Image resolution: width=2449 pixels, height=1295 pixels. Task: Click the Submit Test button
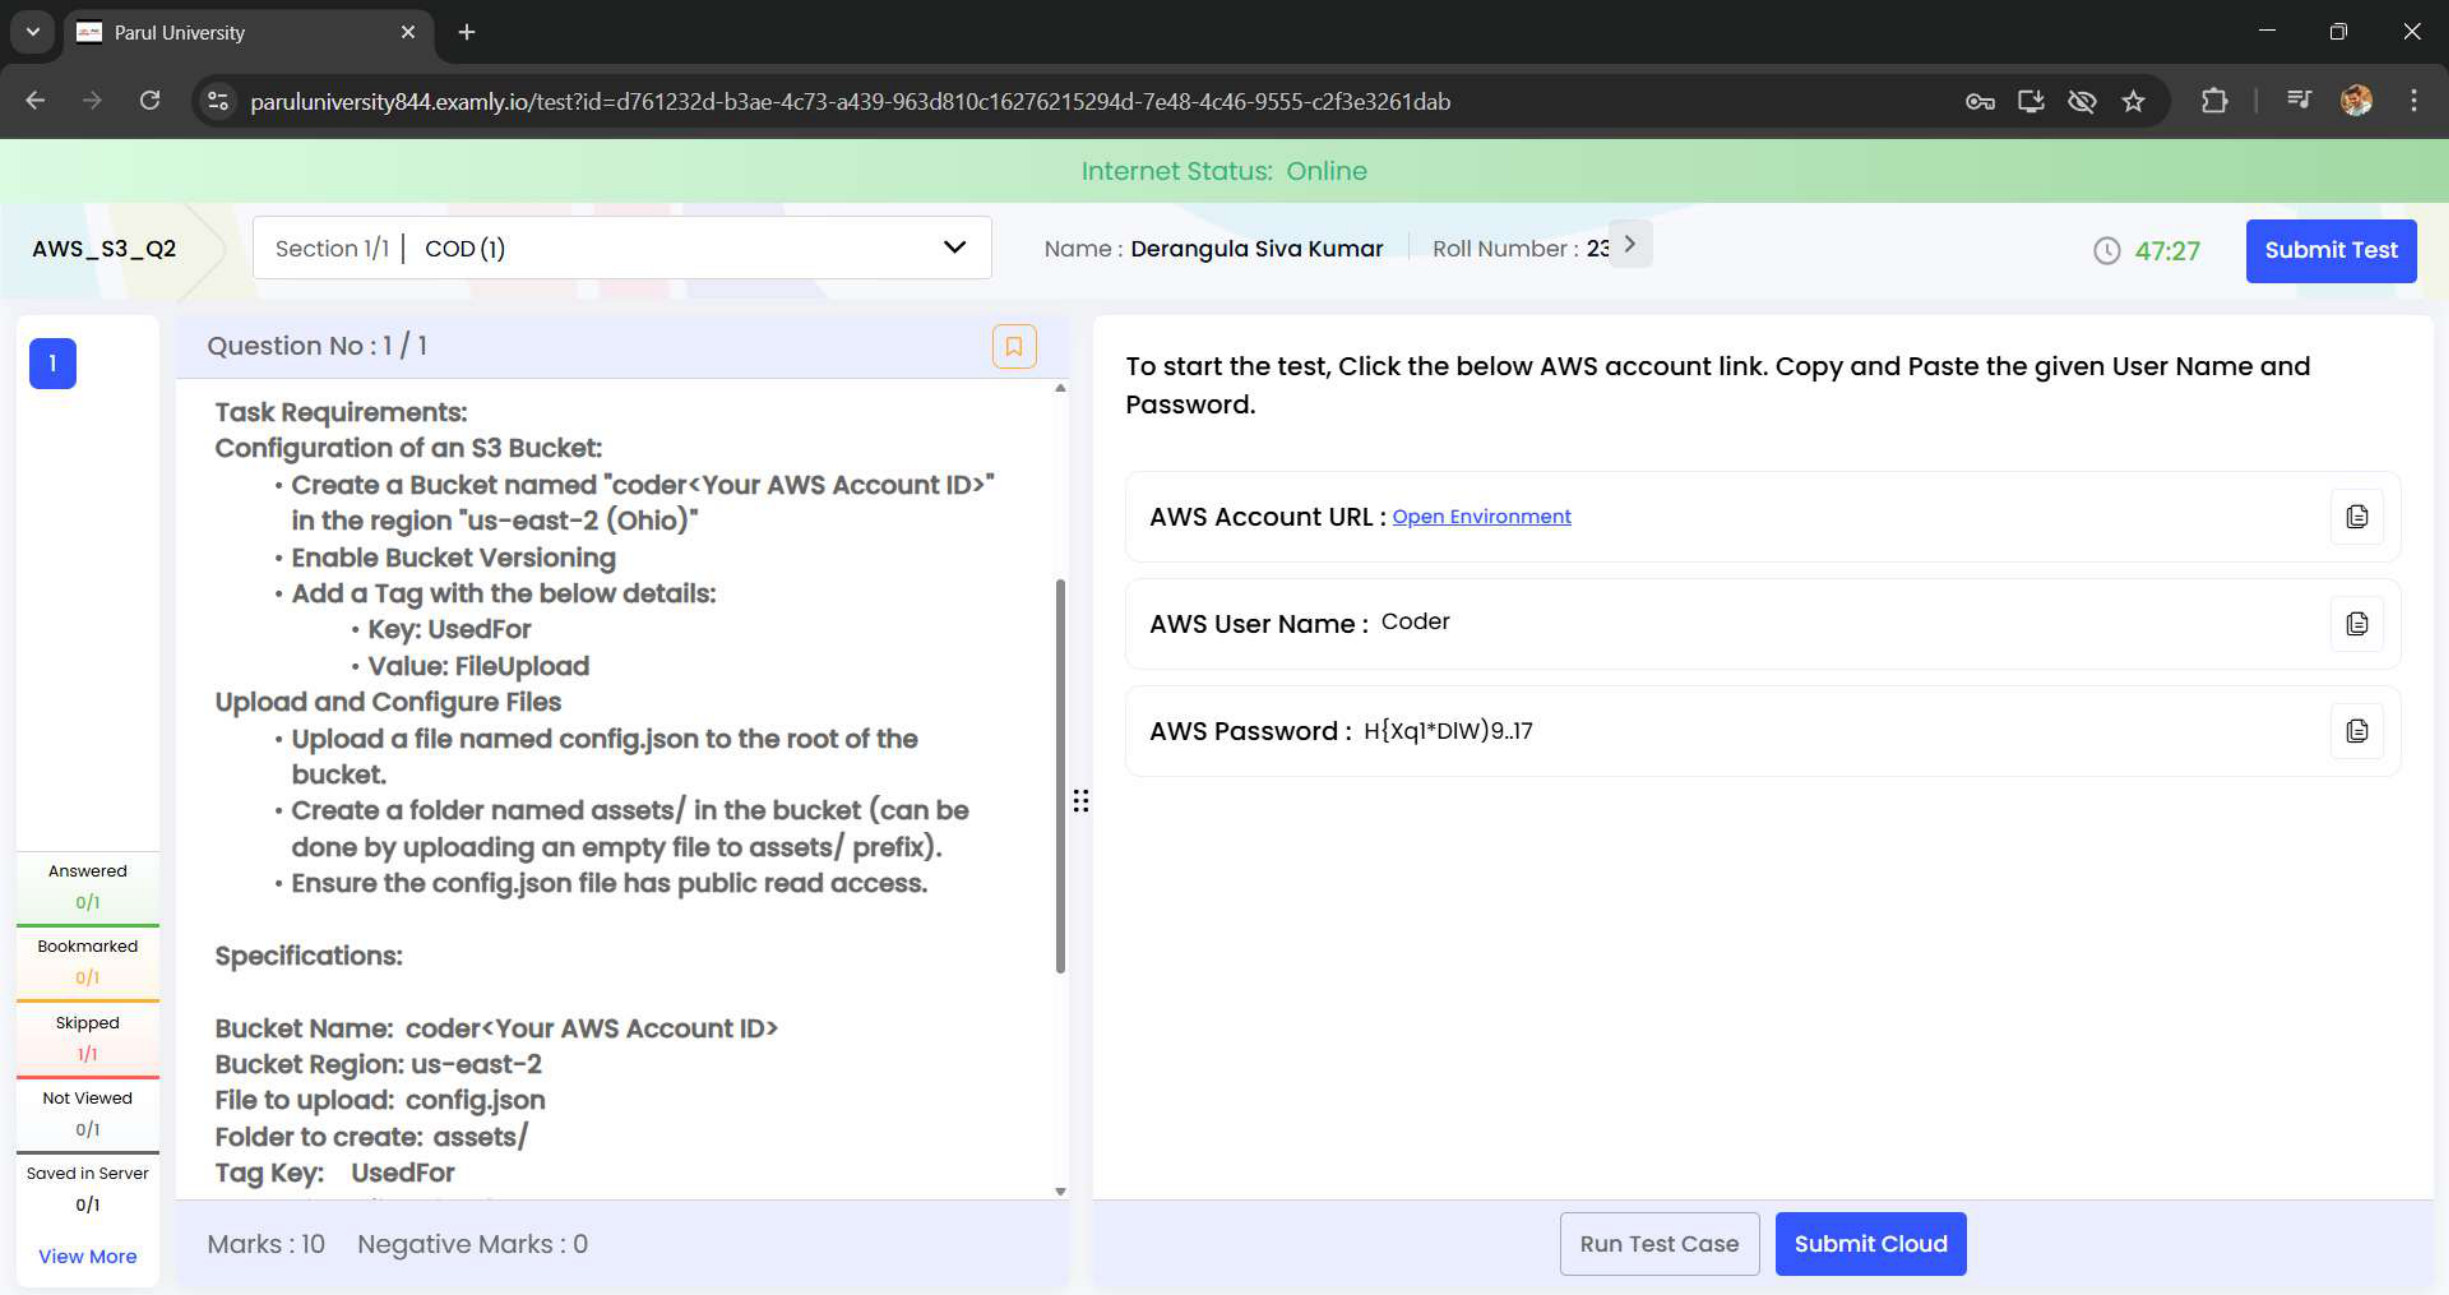pyautogui.click(x=2330, y=250)
